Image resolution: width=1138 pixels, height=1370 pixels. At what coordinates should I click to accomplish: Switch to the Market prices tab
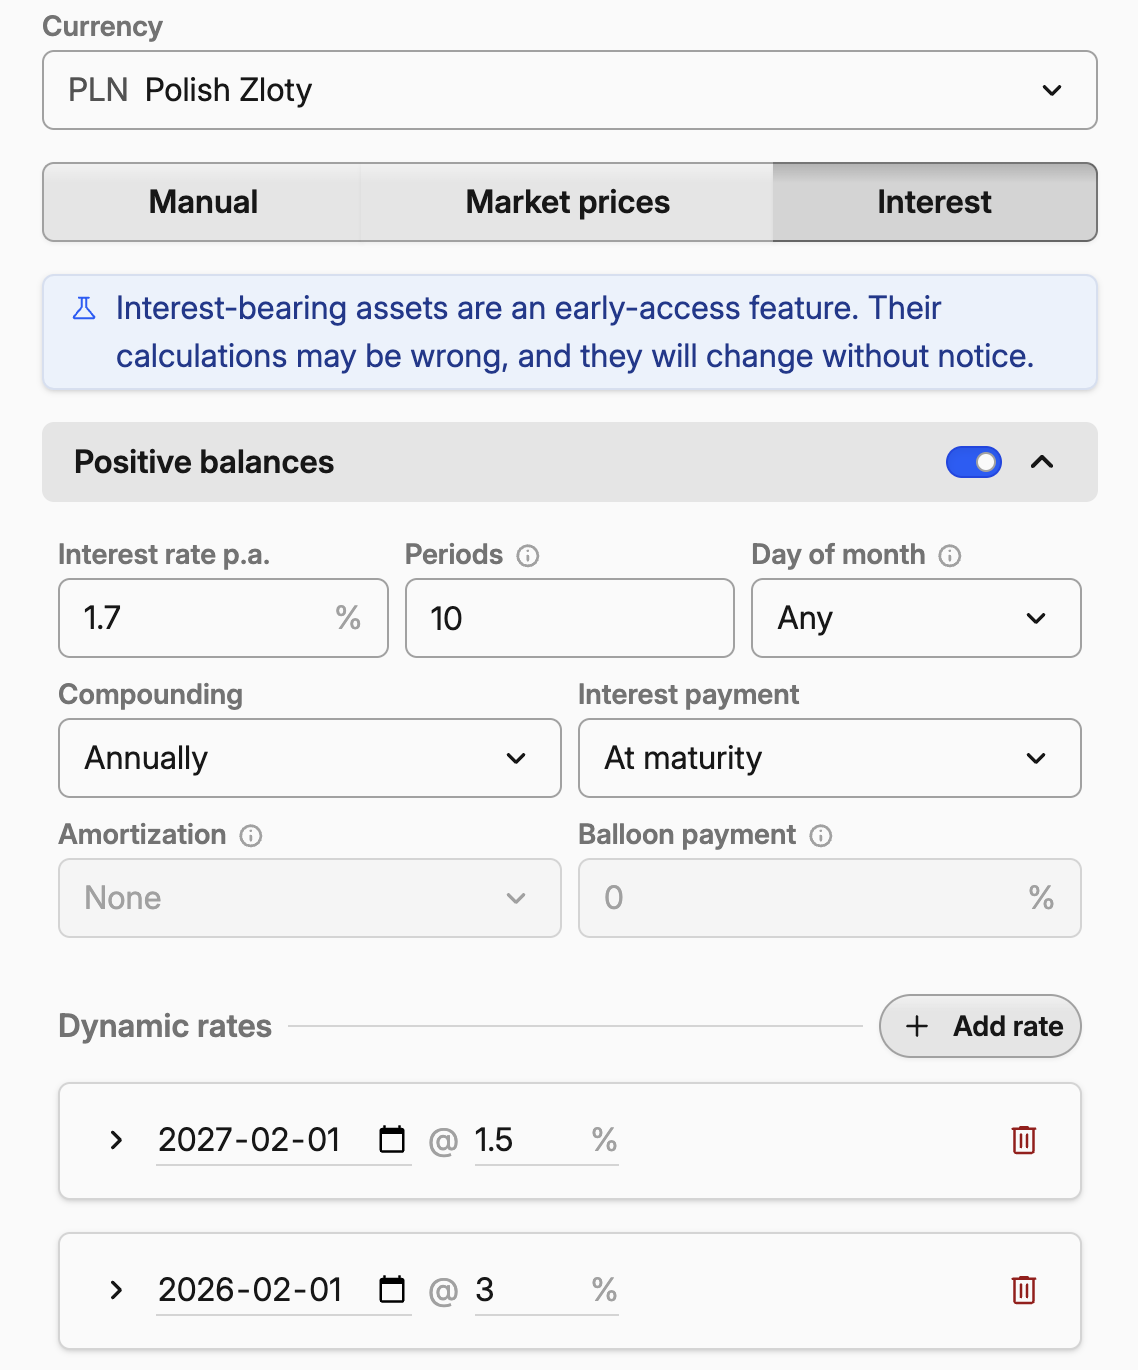point(568,202)
